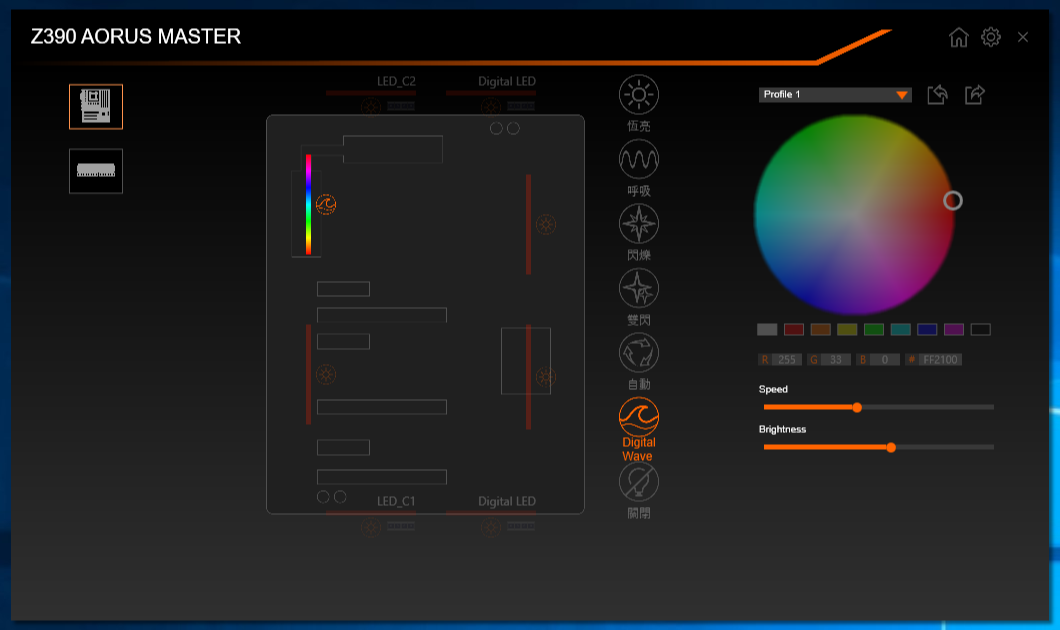Click LED strip icon next to LED_C2 sun

pos(401,107)
